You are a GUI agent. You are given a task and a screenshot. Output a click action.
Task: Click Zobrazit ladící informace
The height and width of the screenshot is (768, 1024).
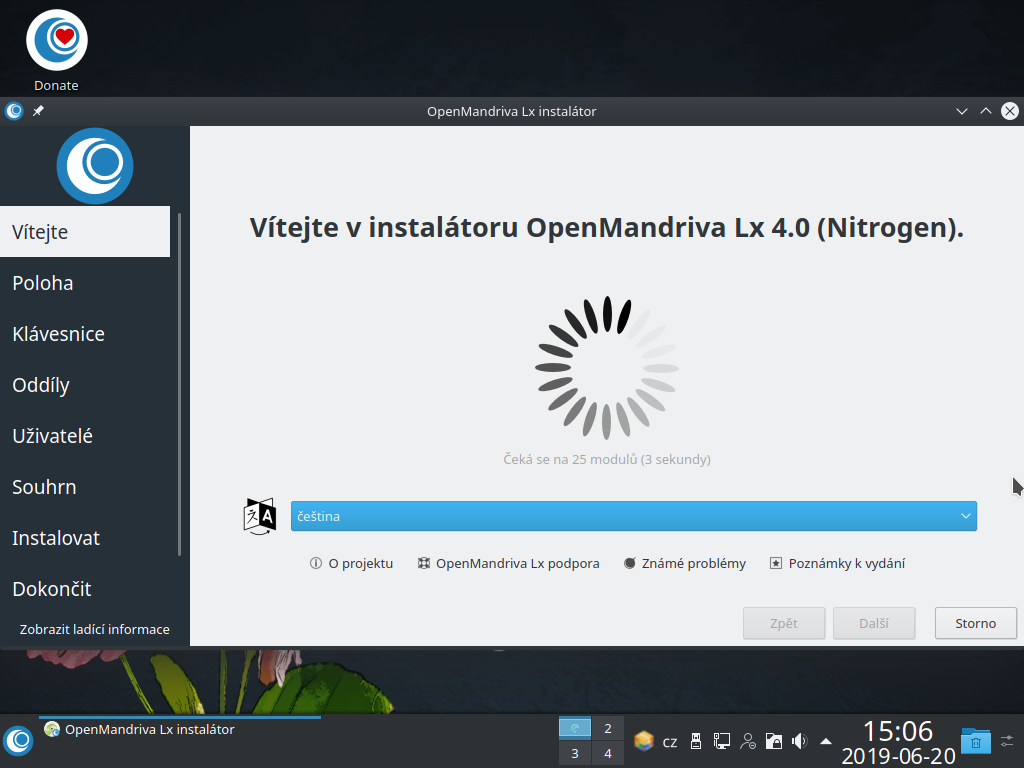click(x=94, y=629)
